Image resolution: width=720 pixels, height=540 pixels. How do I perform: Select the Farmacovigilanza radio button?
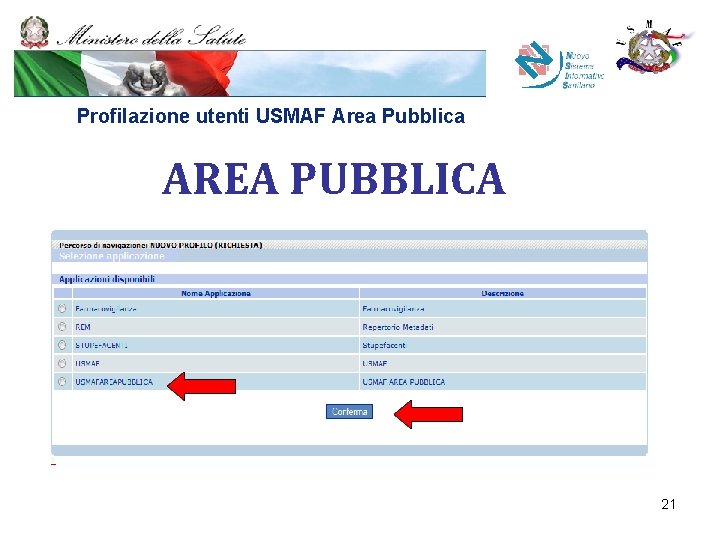(62, 309)
